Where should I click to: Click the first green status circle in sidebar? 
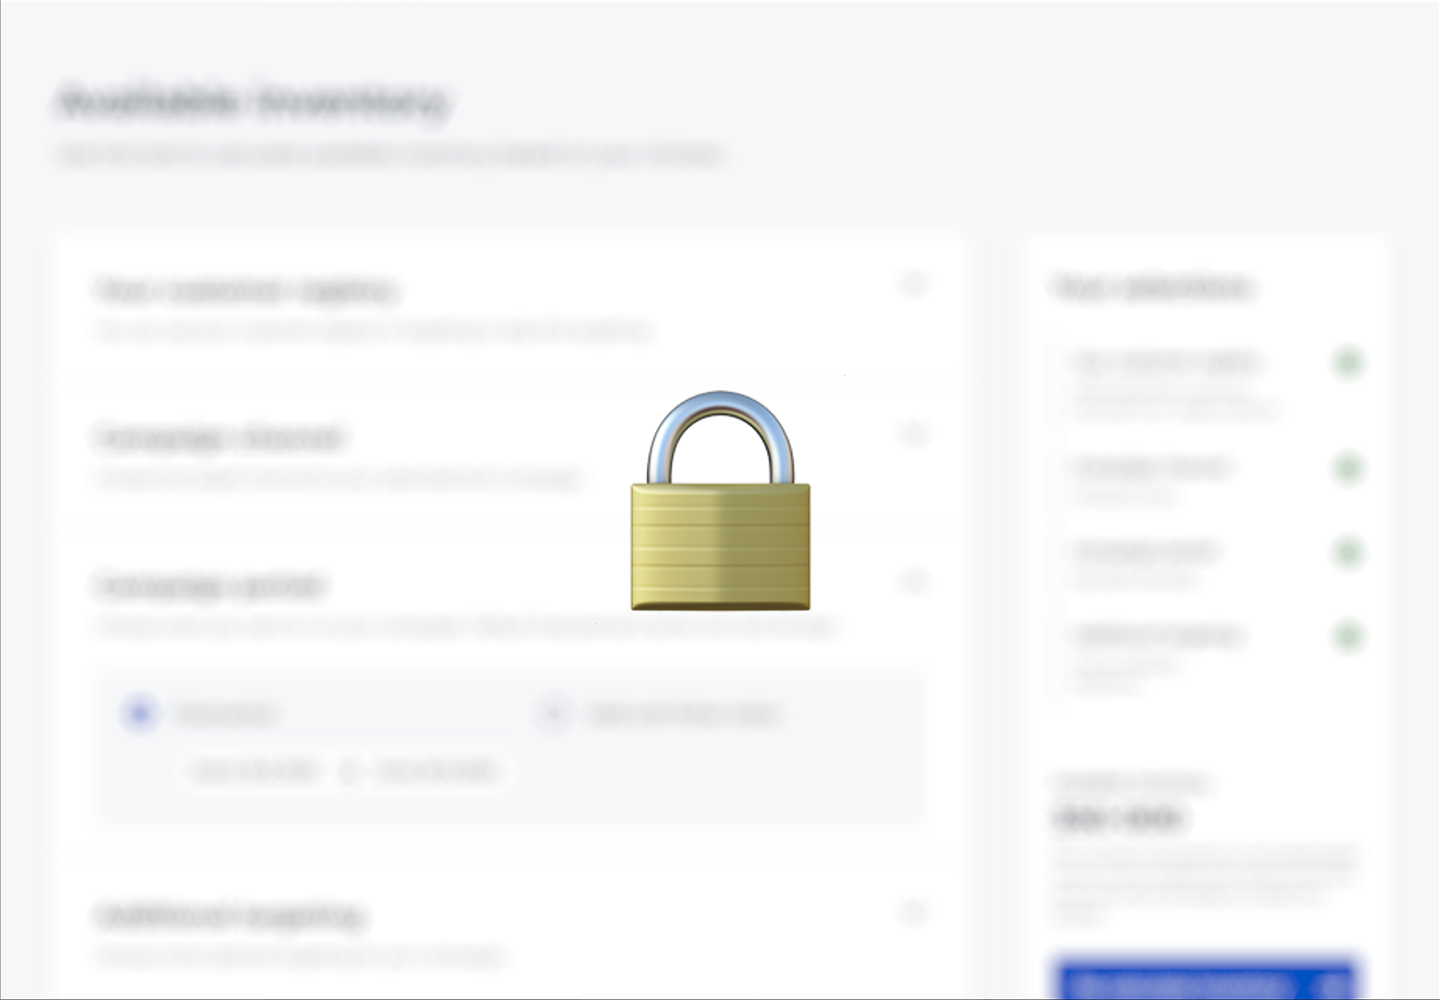(1349, 362)
